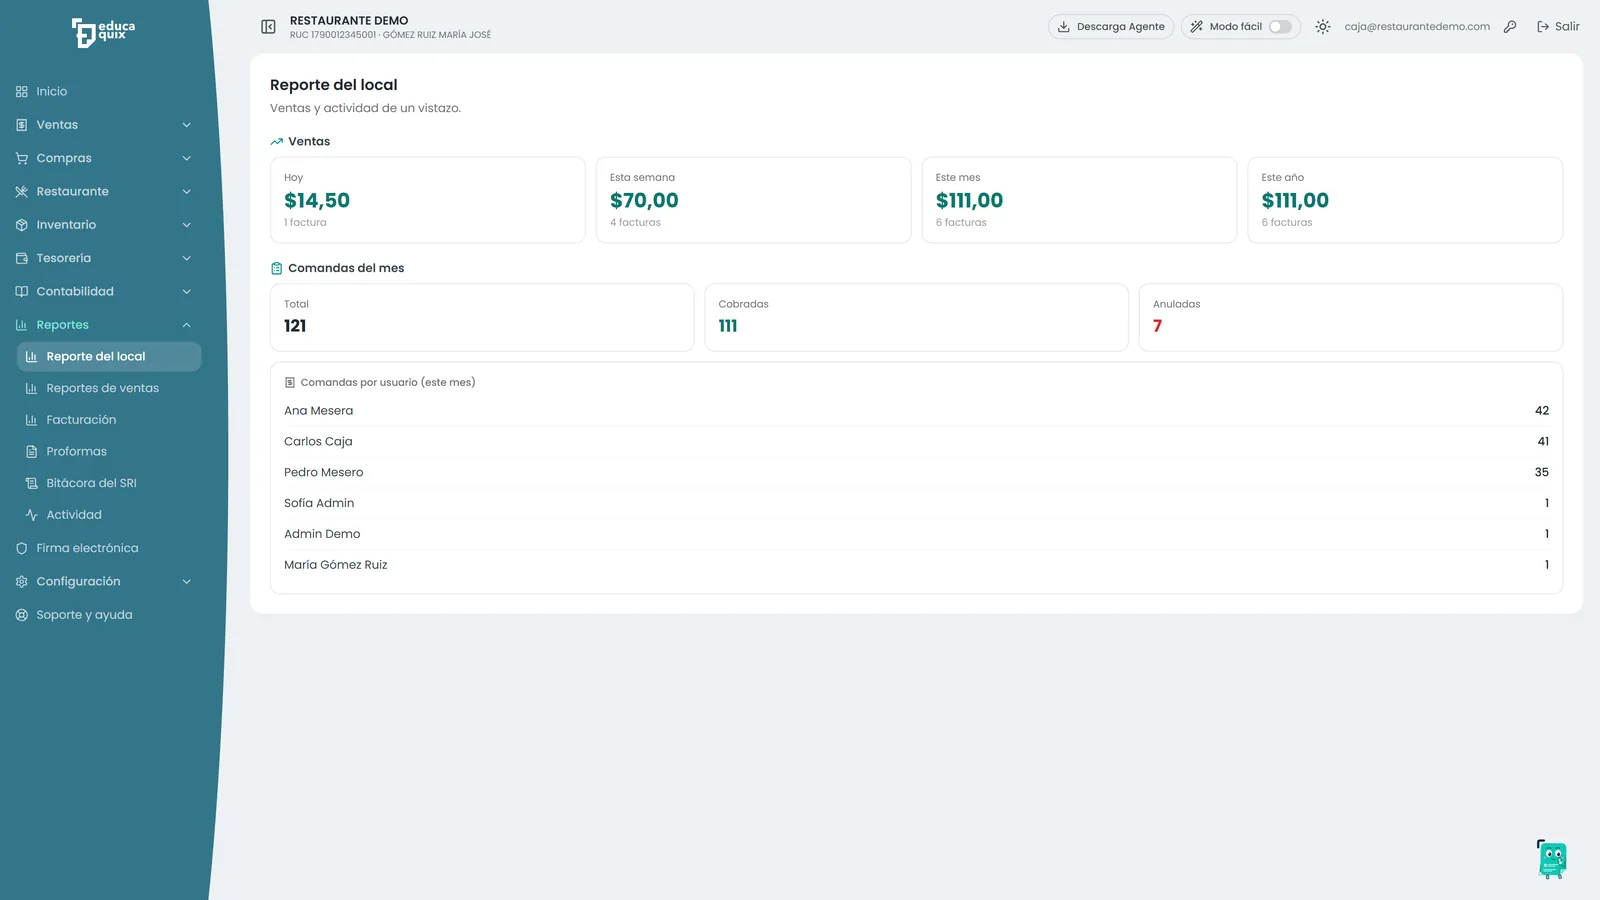Click the Inventario box icon
This screenshot has height=900, width=1600.
22,225
